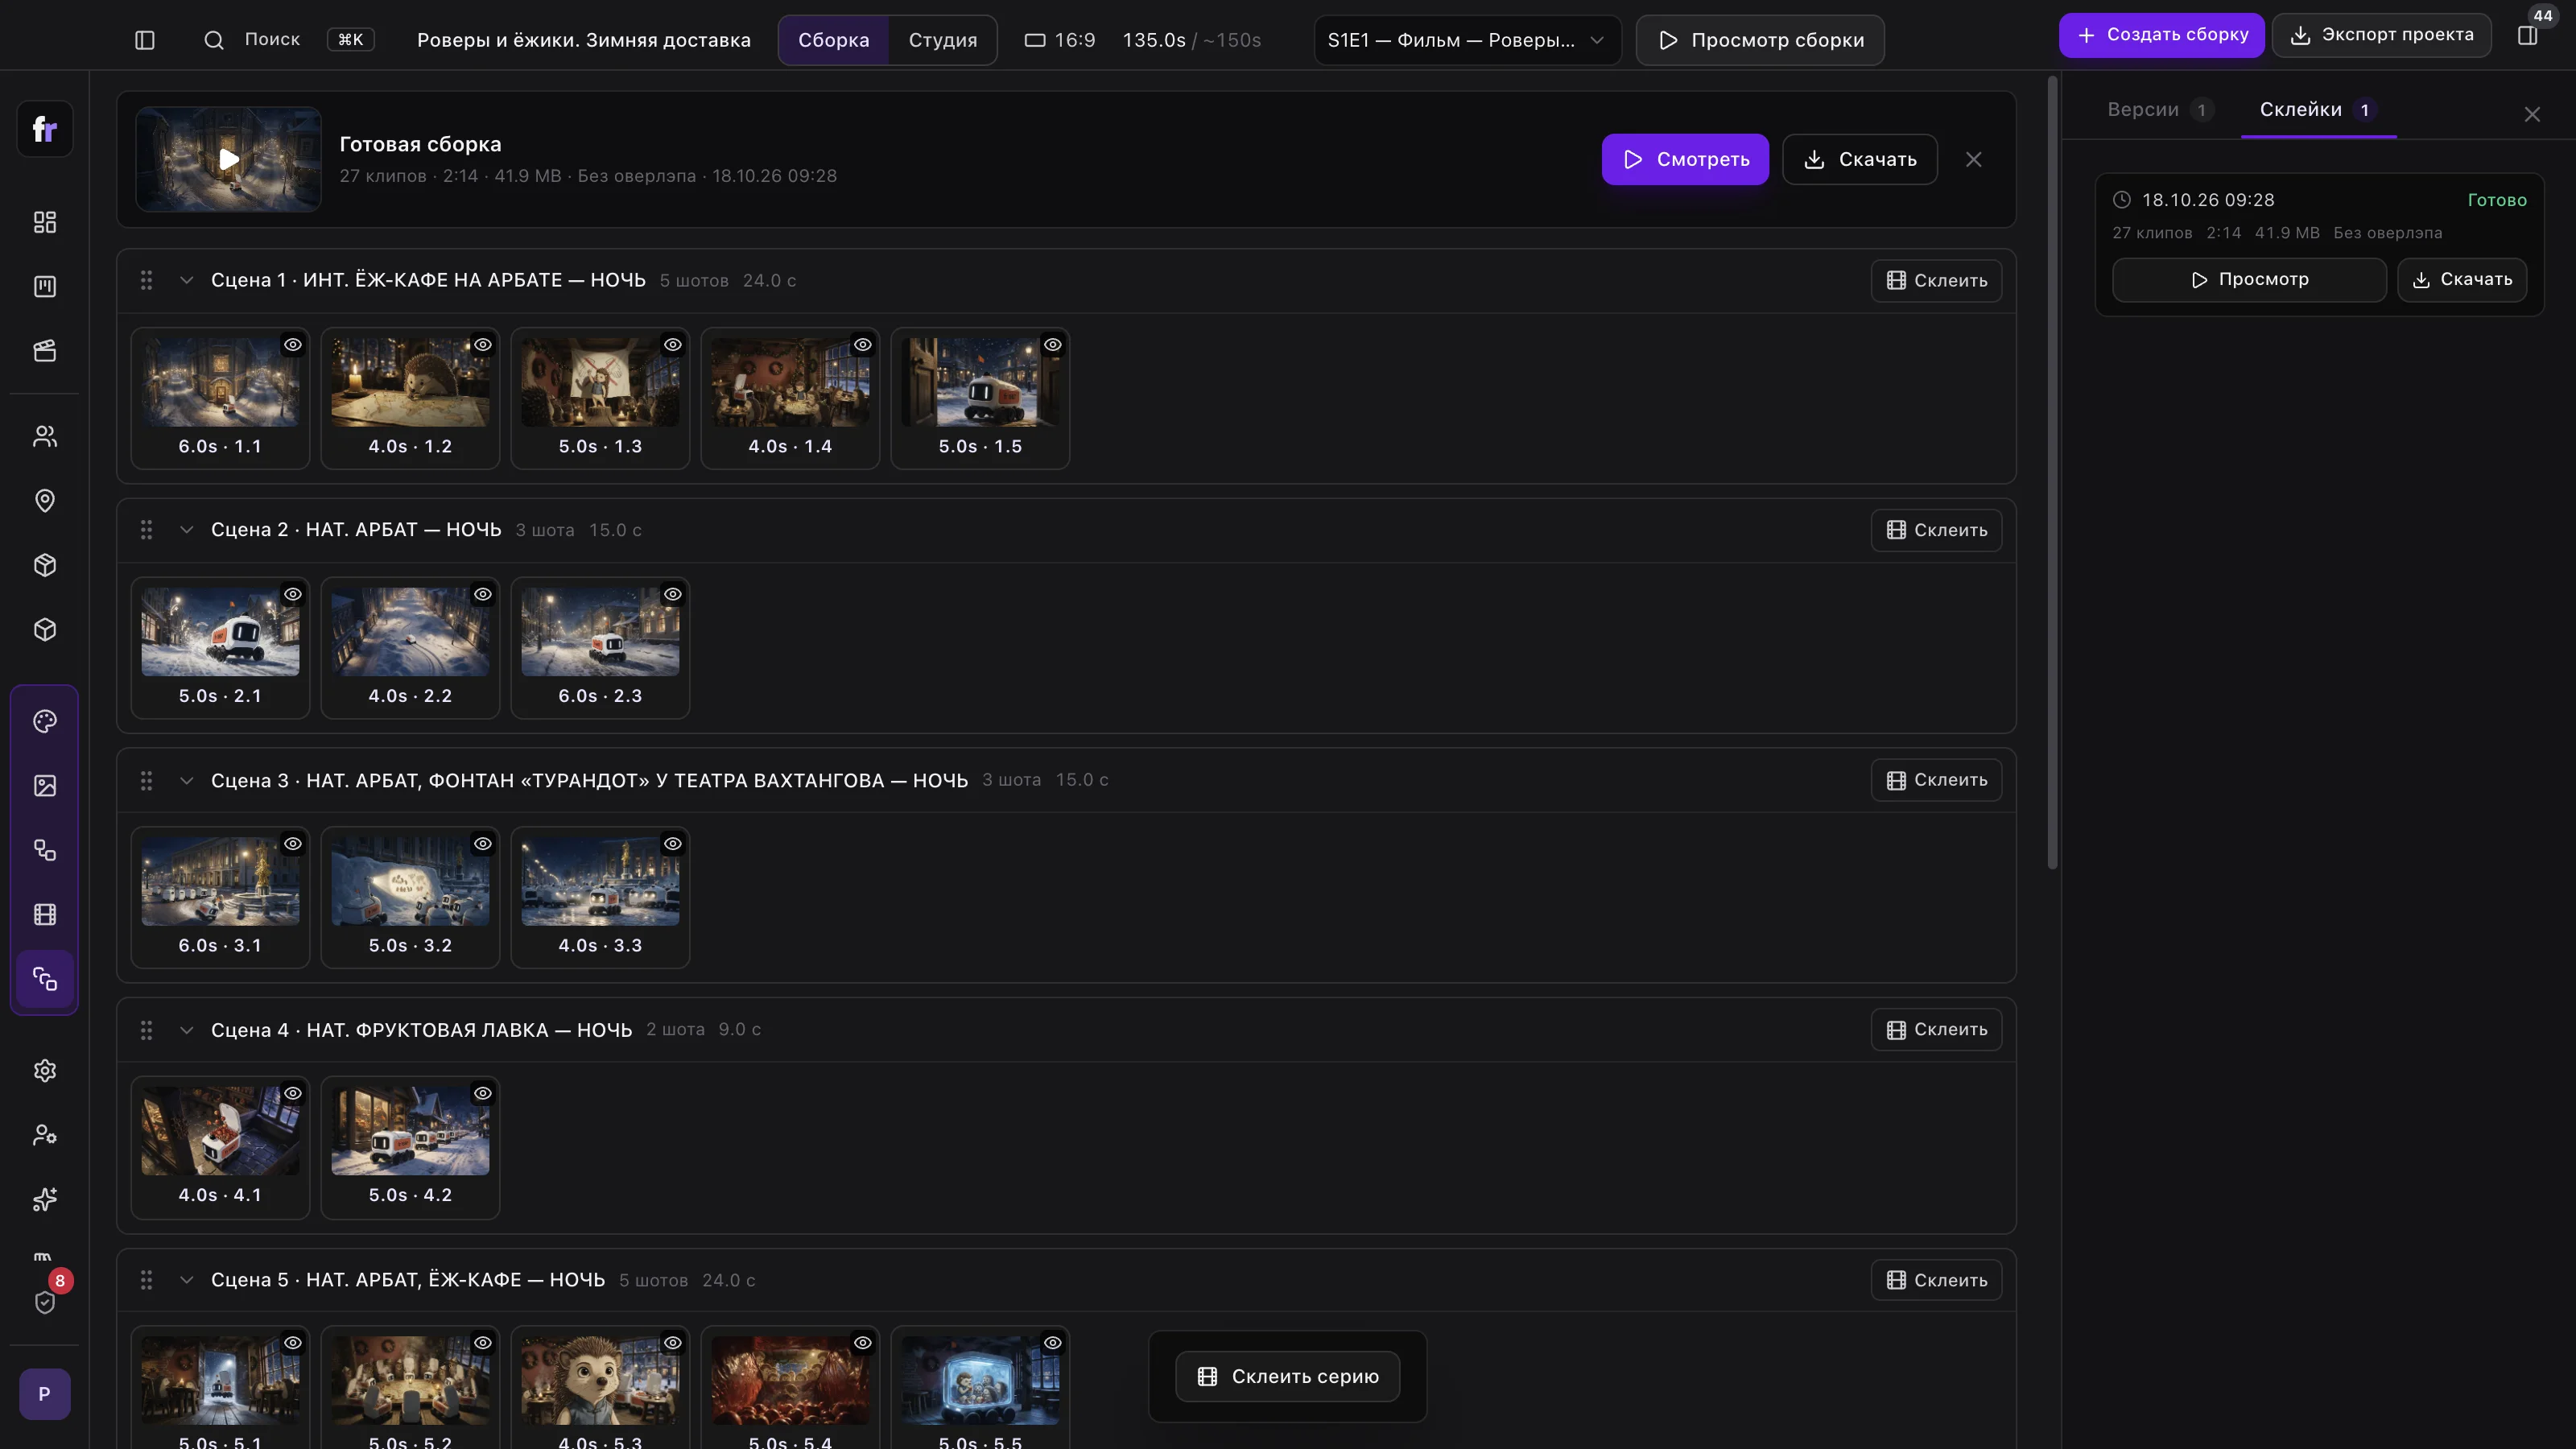The width and height of the screenshot is (2576, 1449).
Task: Collapse Сцена 1 with its chevron
Action: click(x=186, y=280)
